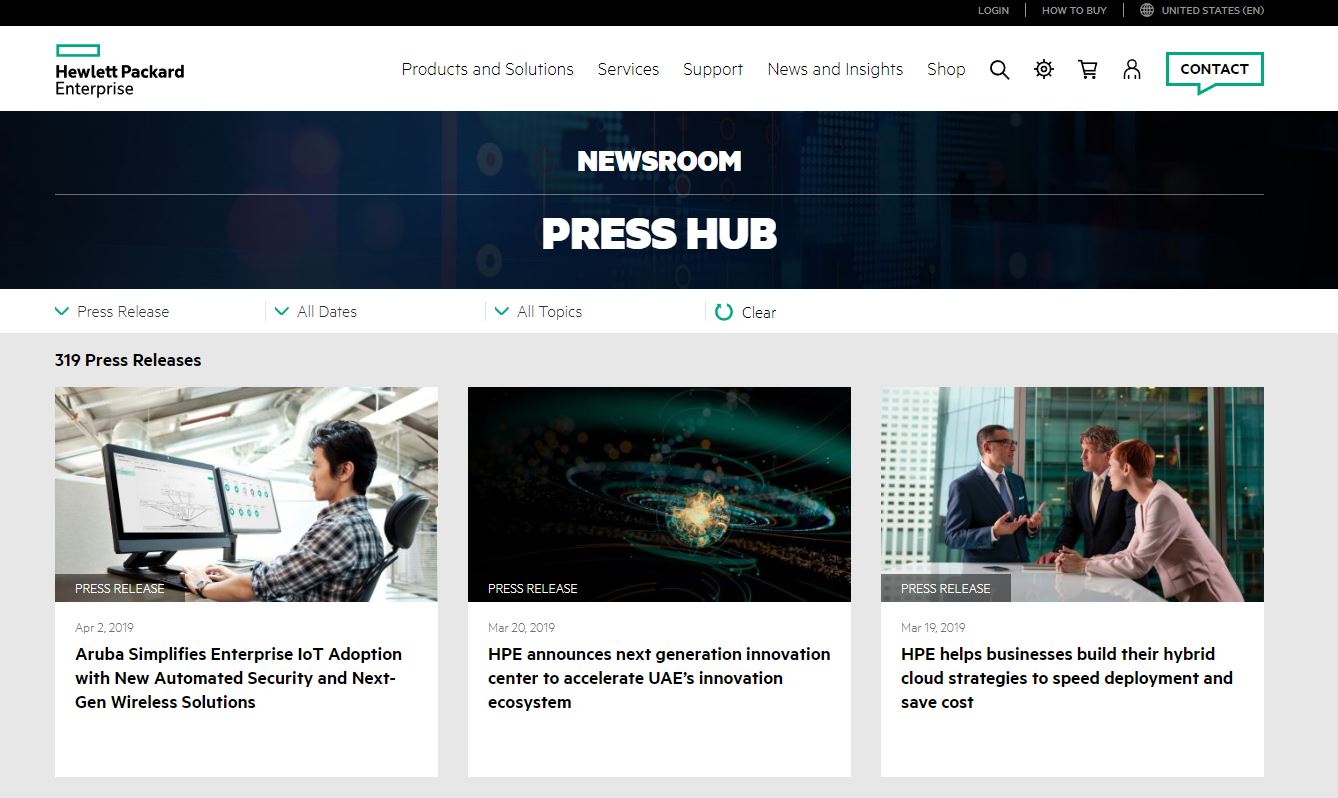Click the 319 Press Releases count

point(128,360)
